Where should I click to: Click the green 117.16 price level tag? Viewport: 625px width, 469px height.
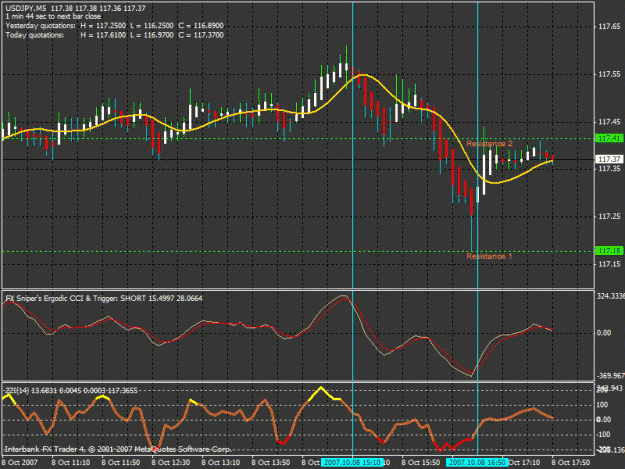[609, 251]
